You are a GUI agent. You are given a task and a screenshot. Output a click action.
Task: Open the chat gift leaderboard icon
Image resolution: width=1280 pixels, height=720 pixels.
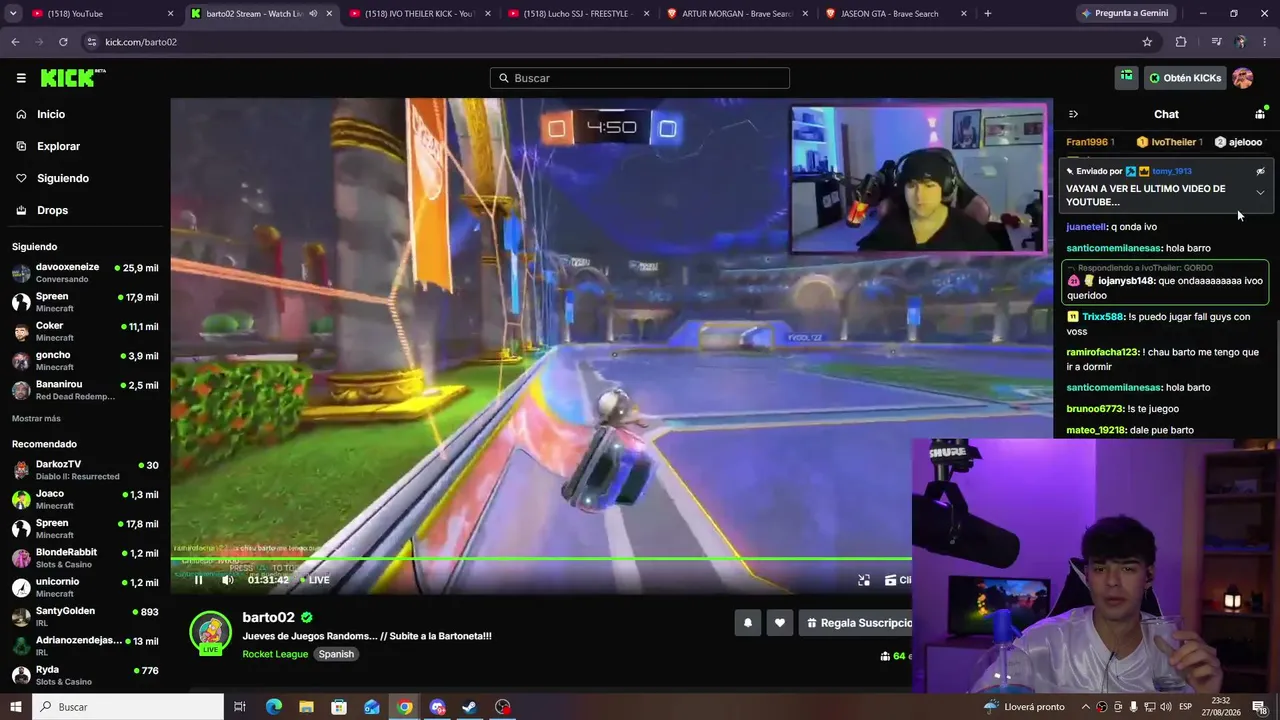[x=1260, y=114]
